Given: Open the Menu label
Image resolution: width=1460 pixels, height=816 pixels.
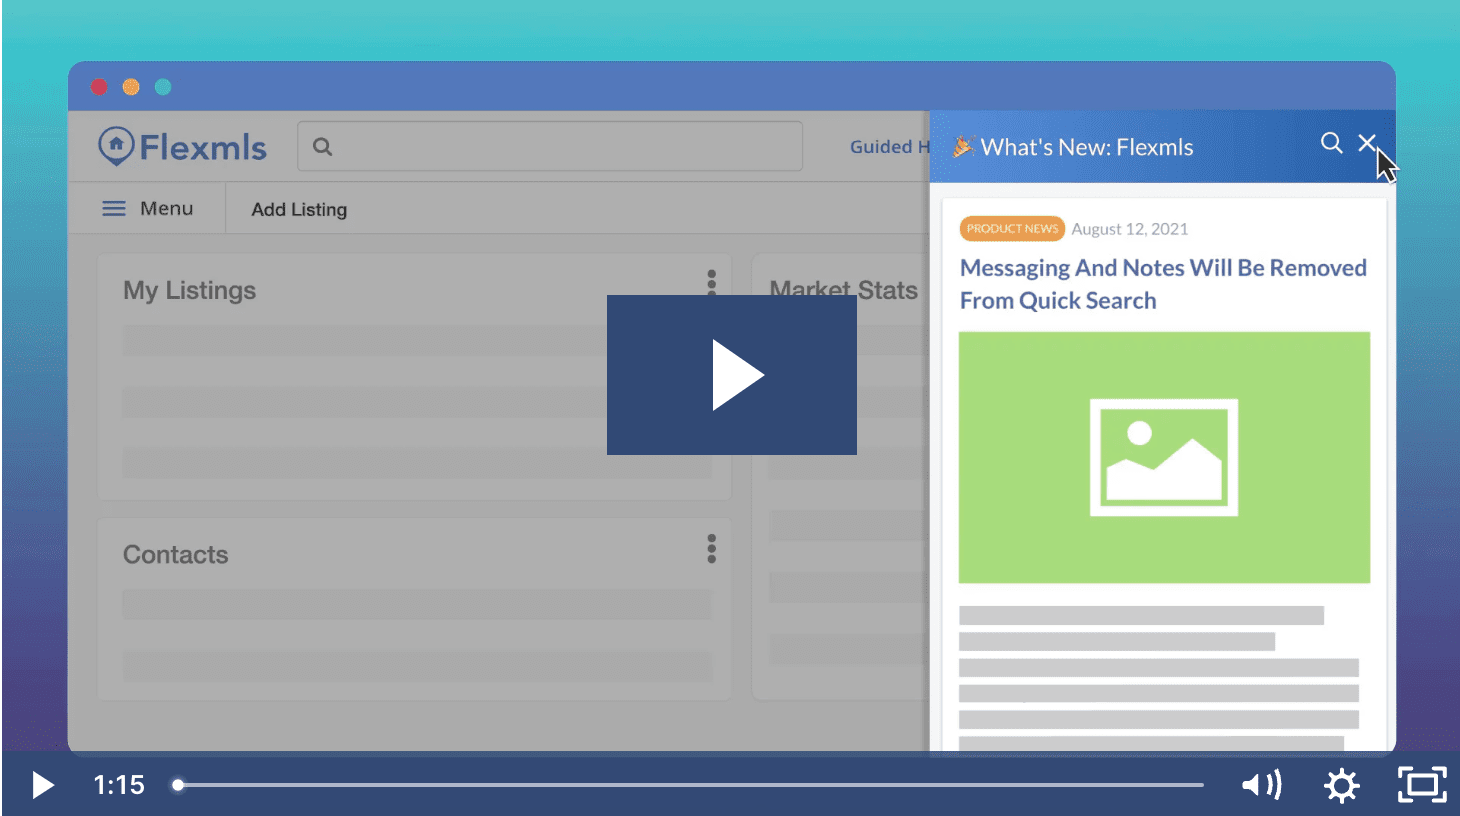Looking at the screenshot, I should click(x=166, y=209).
